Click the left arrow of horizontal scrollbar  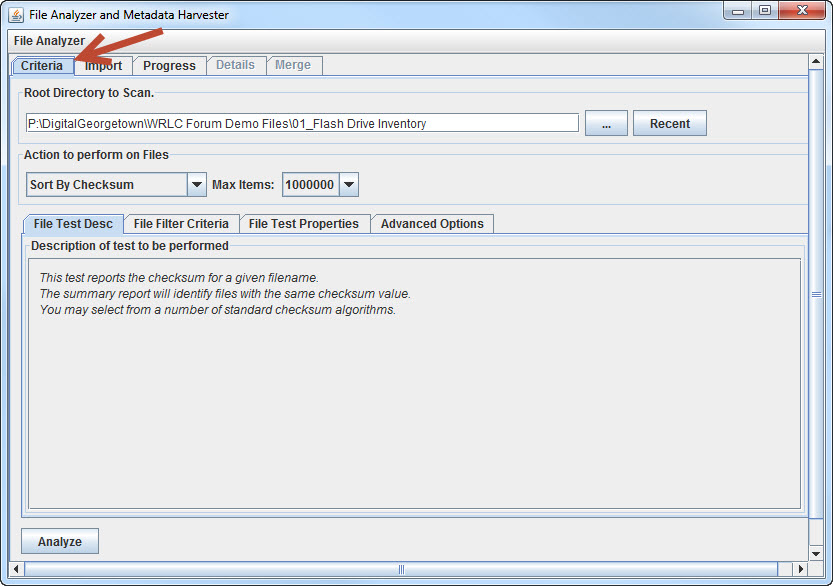click(17, 569)
